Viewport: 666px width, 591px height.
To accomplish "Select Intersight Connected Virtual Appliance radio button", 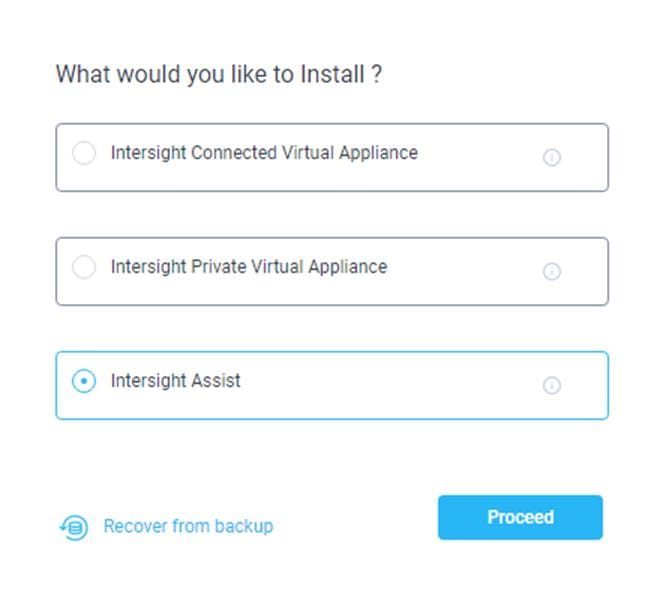I will click(x=85, y=154).
